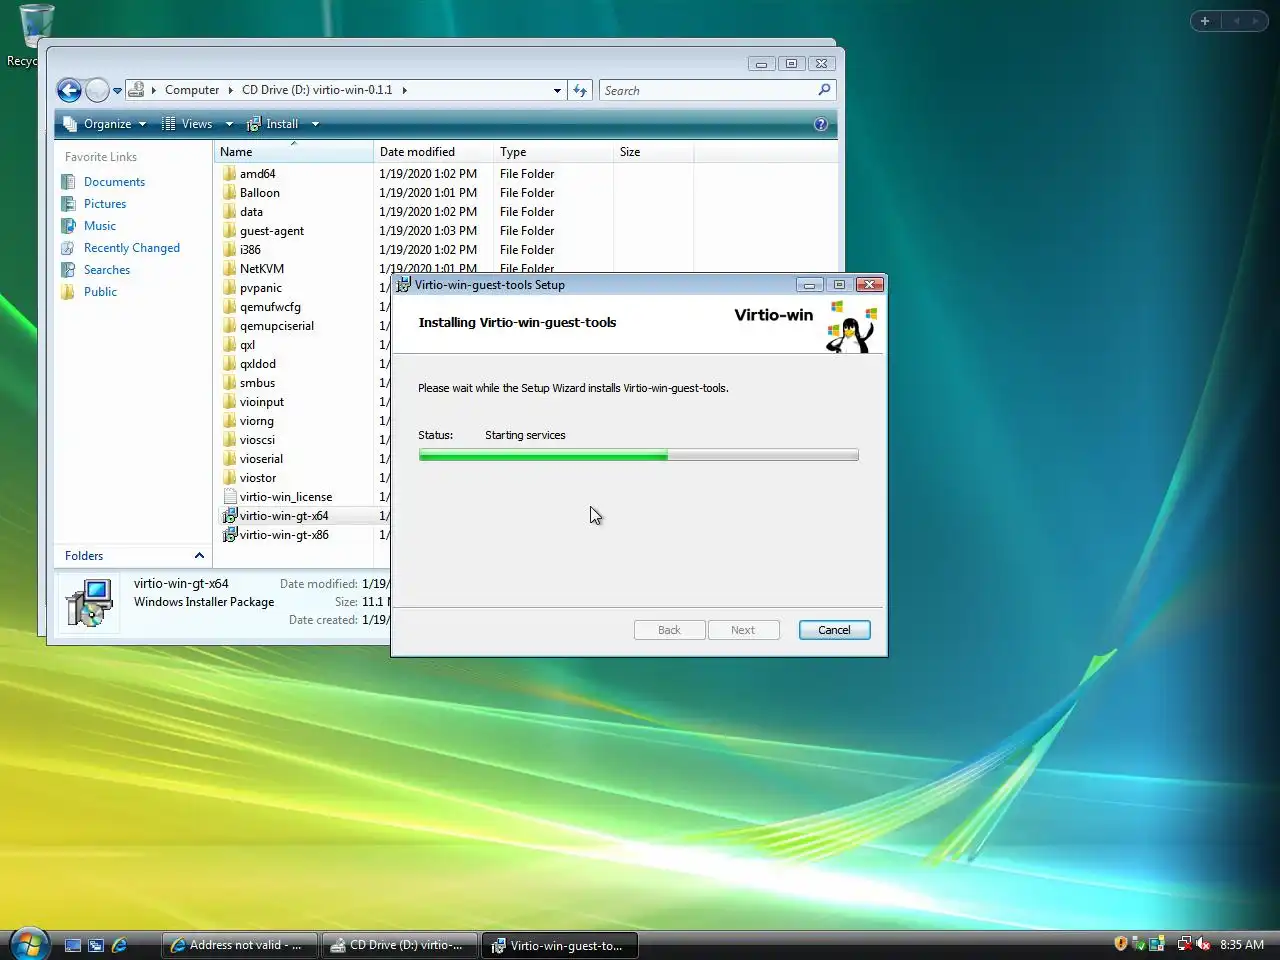Viewport: 1280px width, 960px height.
Task: Select the smbus folder icon
Action: tap(229, 383)
